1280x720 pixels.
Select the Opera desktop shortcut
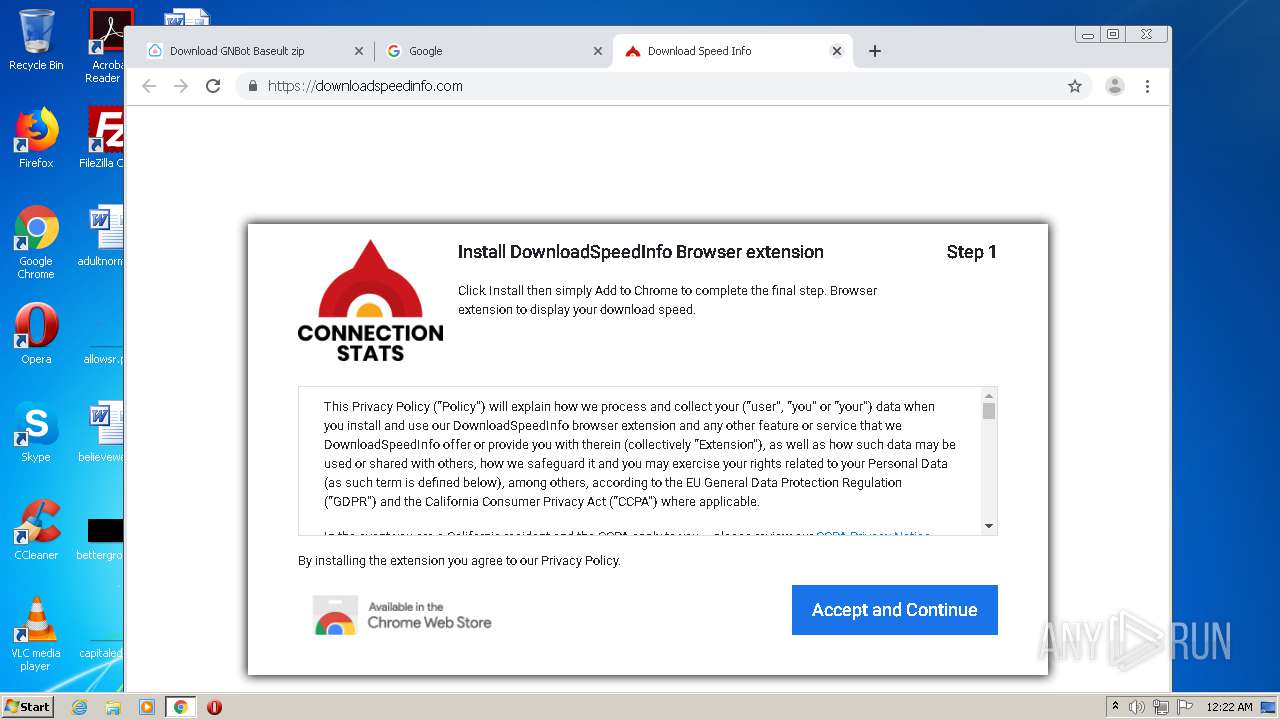pos(36,334)
